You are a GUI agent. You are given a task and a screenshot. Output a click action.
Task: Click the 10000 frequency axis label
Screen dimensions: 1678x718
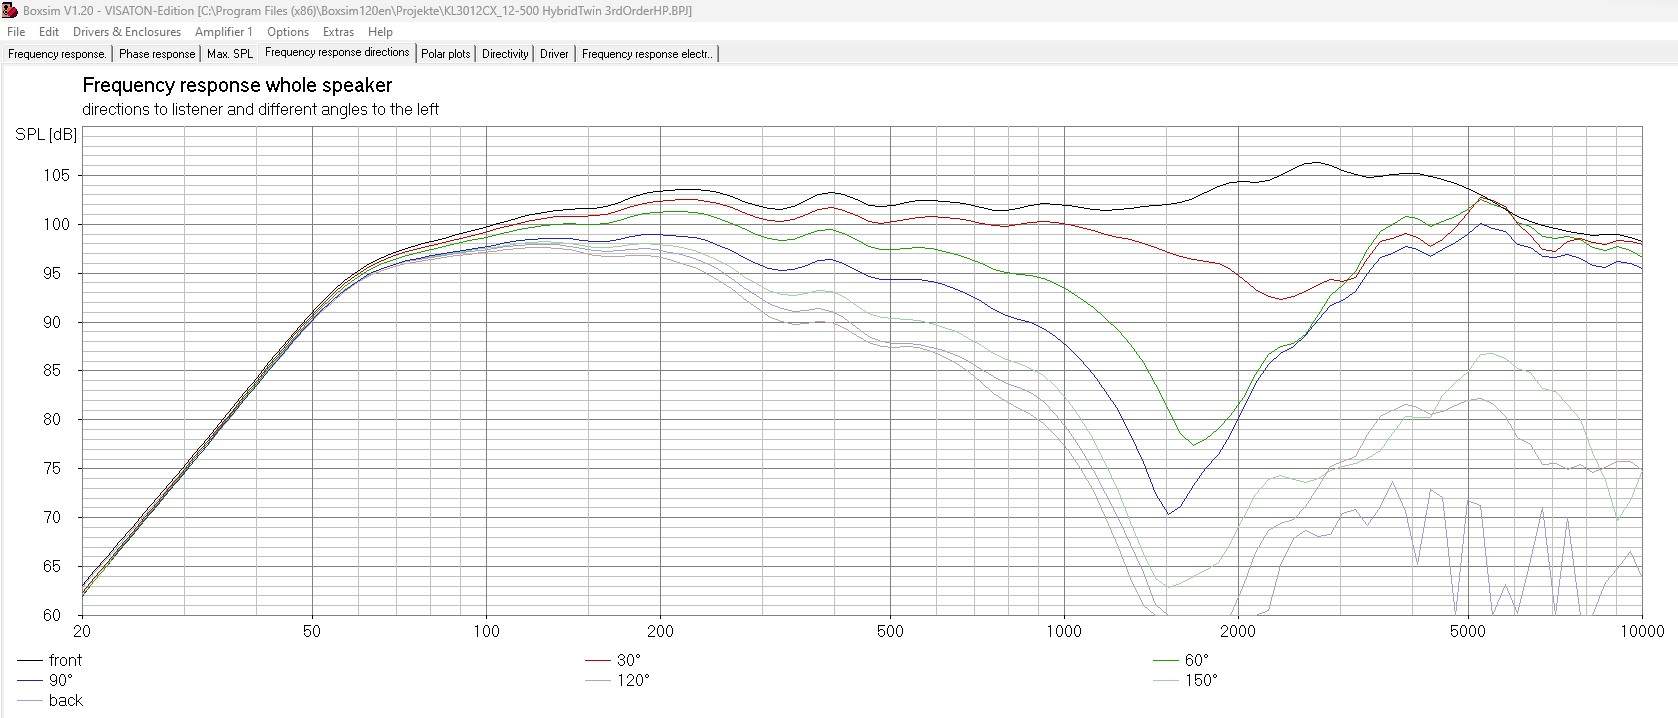pyautogui.click(x=1642, y=631)
